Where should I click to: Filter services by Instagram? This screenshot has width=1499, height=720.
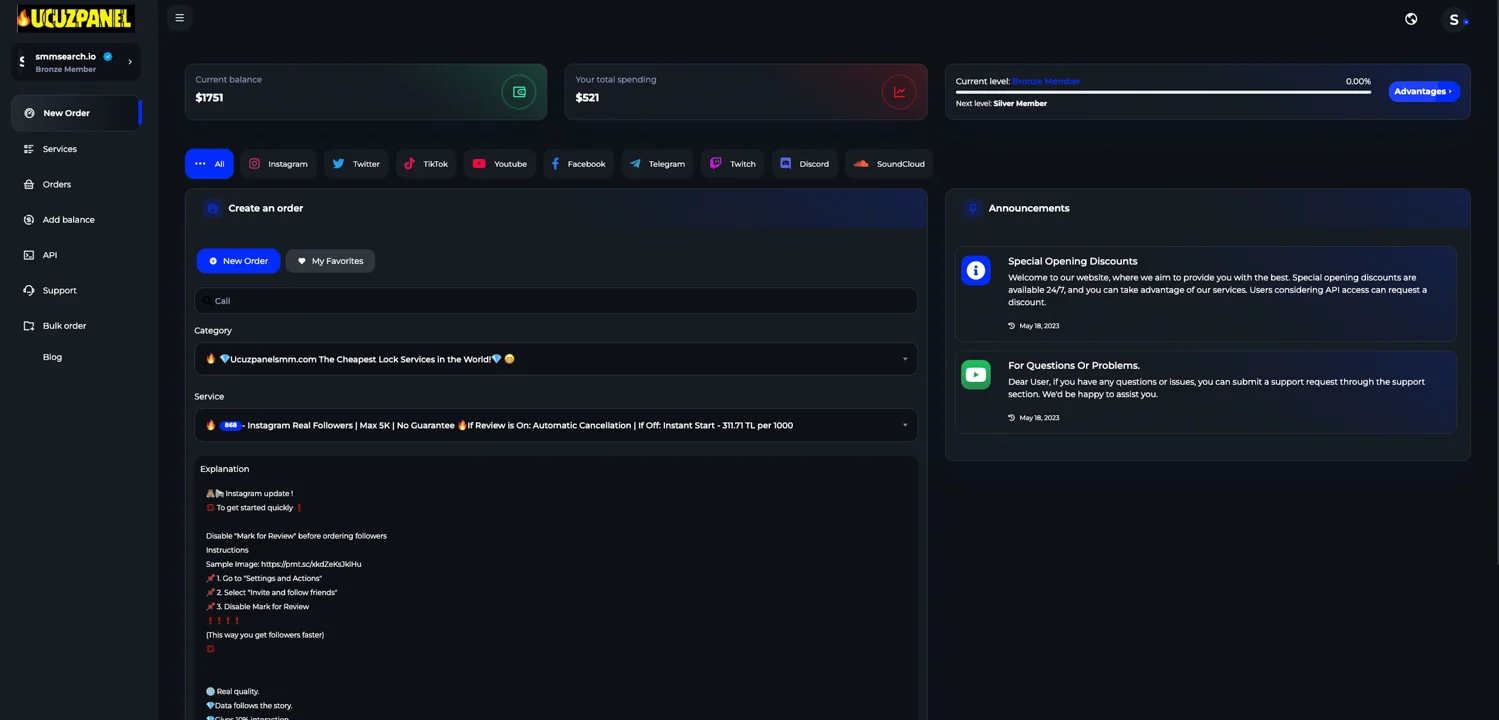click(278, 164)
